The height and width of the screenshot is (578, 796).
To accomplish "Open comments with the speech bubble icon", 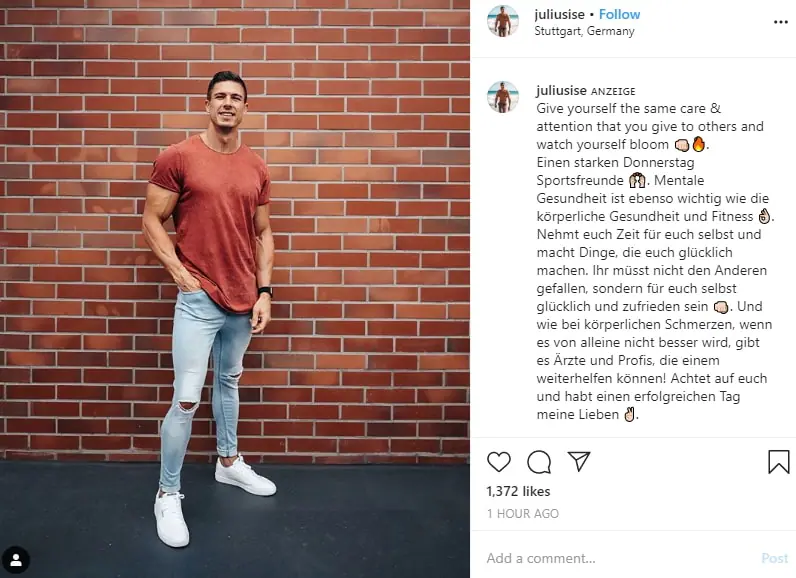I will (539, 462).
